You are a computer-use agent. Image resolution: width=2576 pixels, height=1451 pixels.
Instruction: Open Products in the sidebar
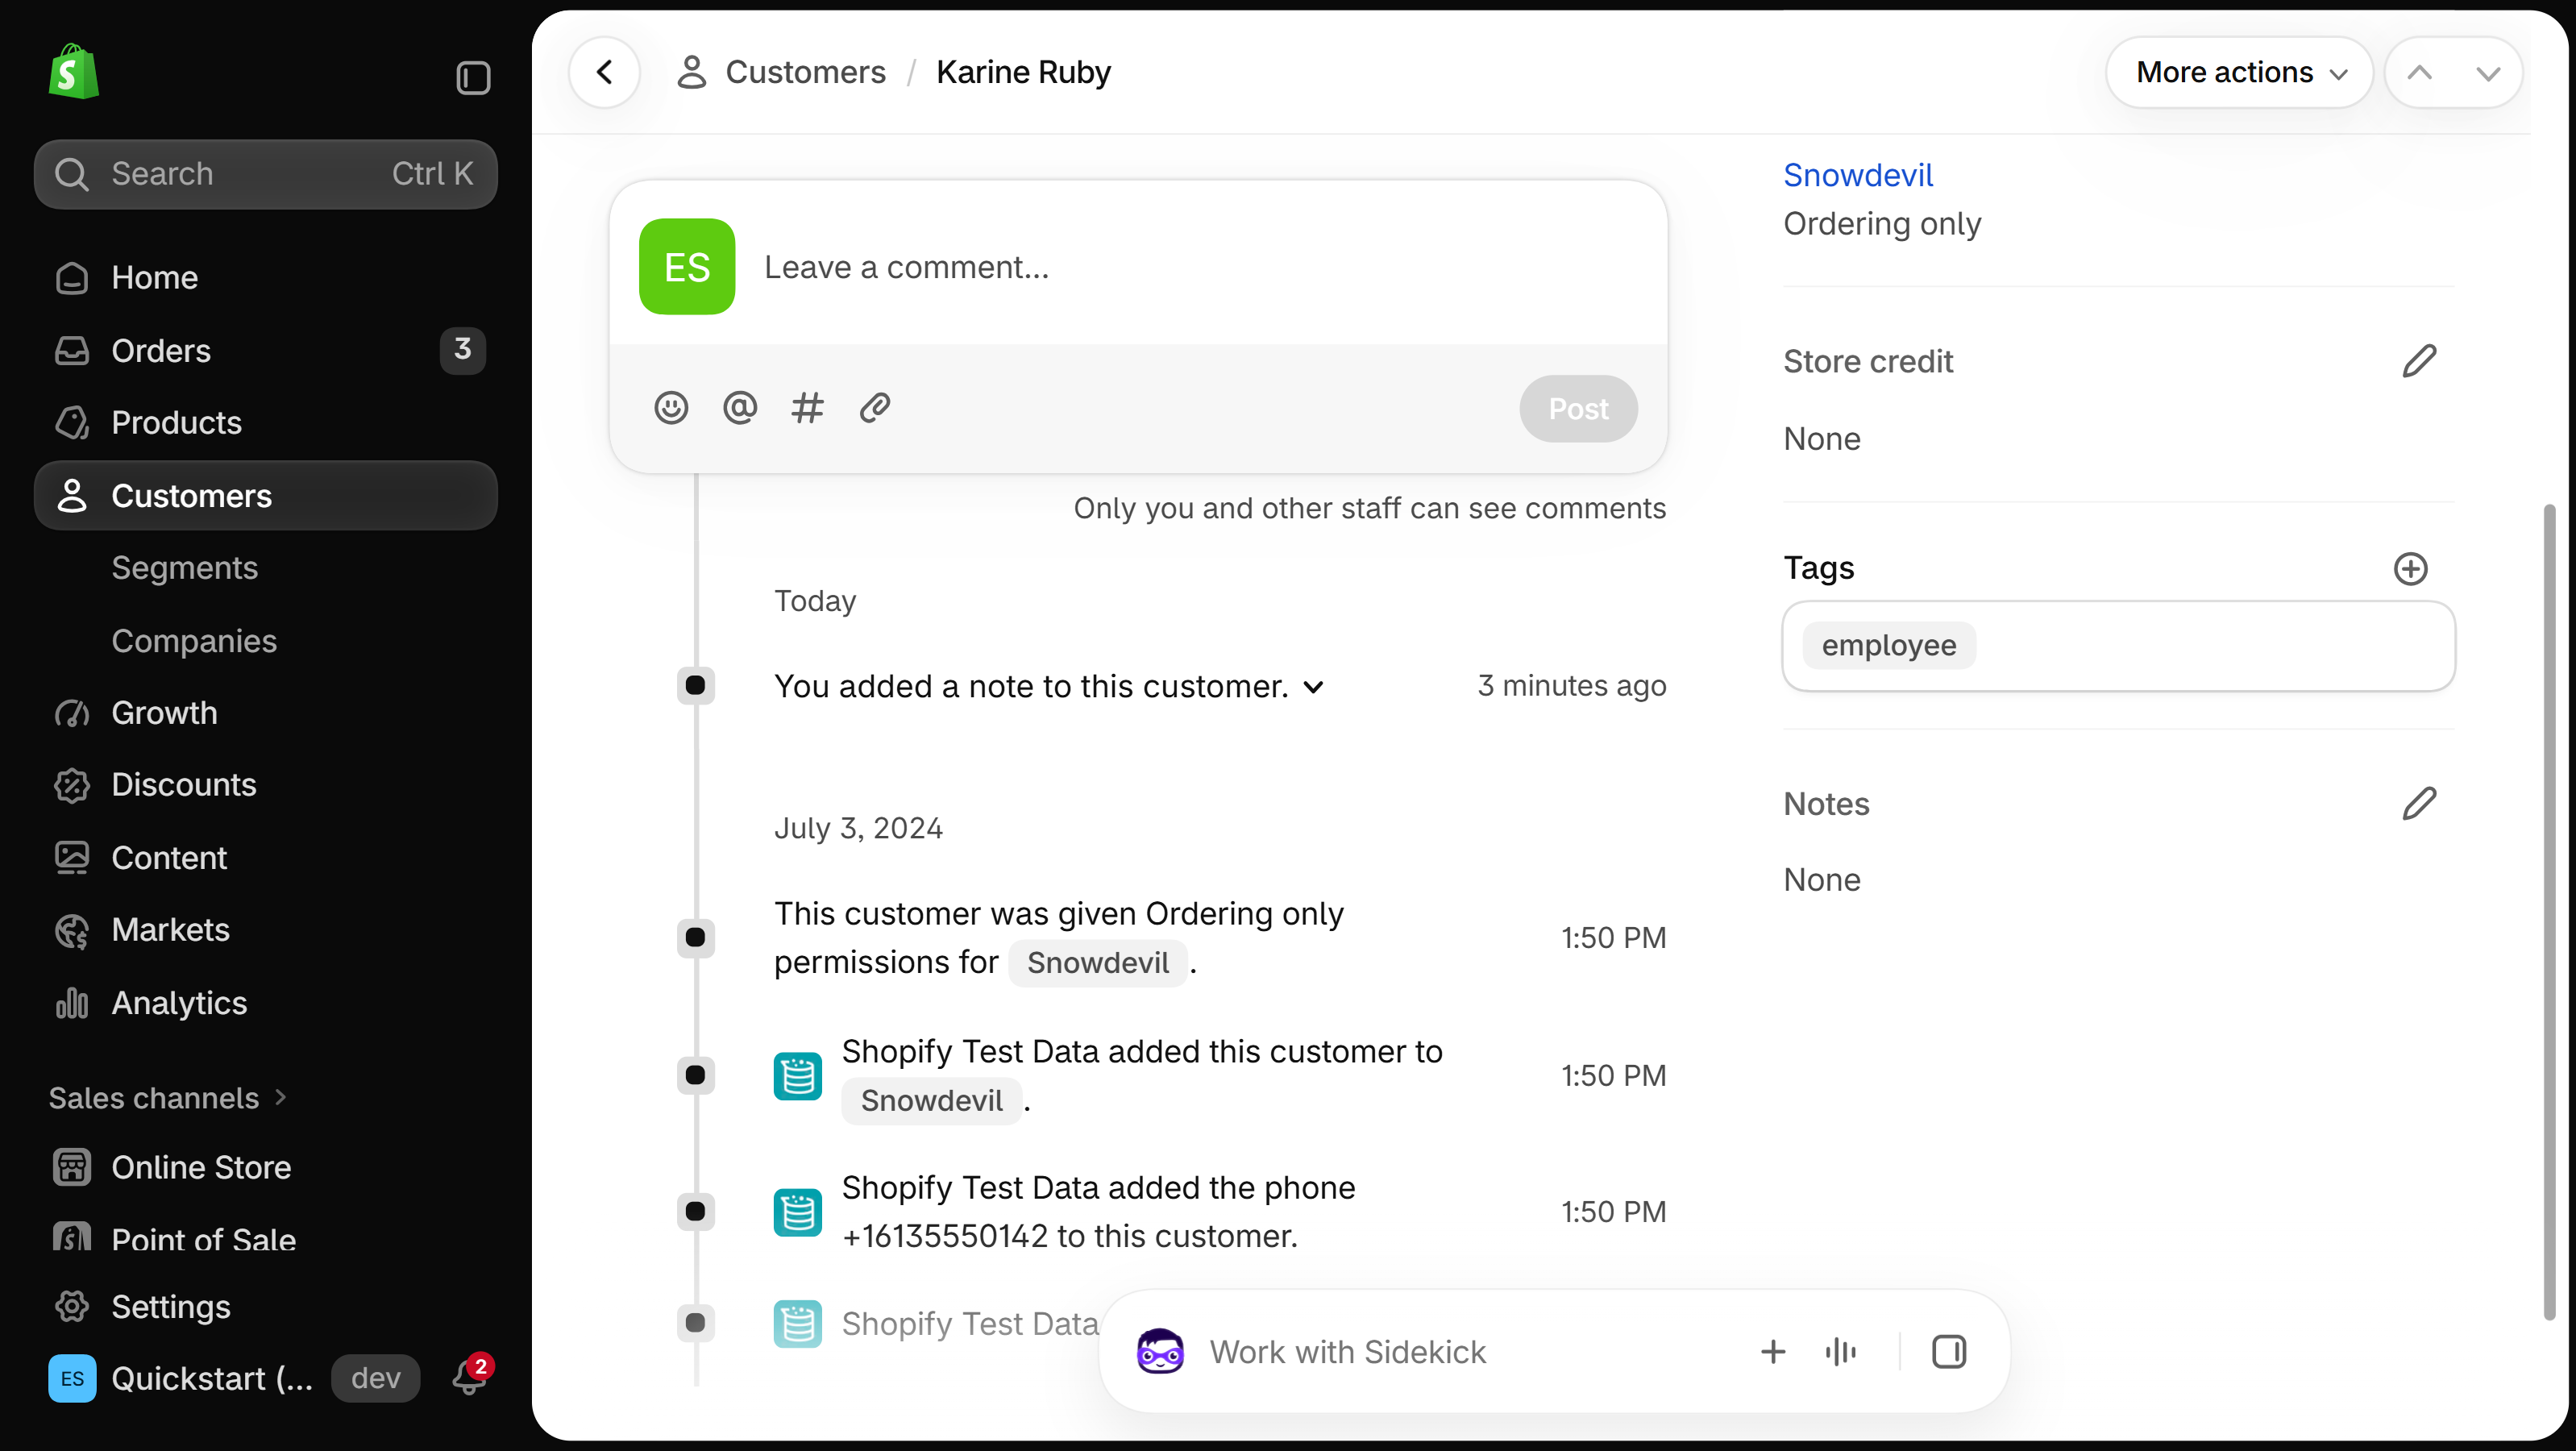coord(266,422)
